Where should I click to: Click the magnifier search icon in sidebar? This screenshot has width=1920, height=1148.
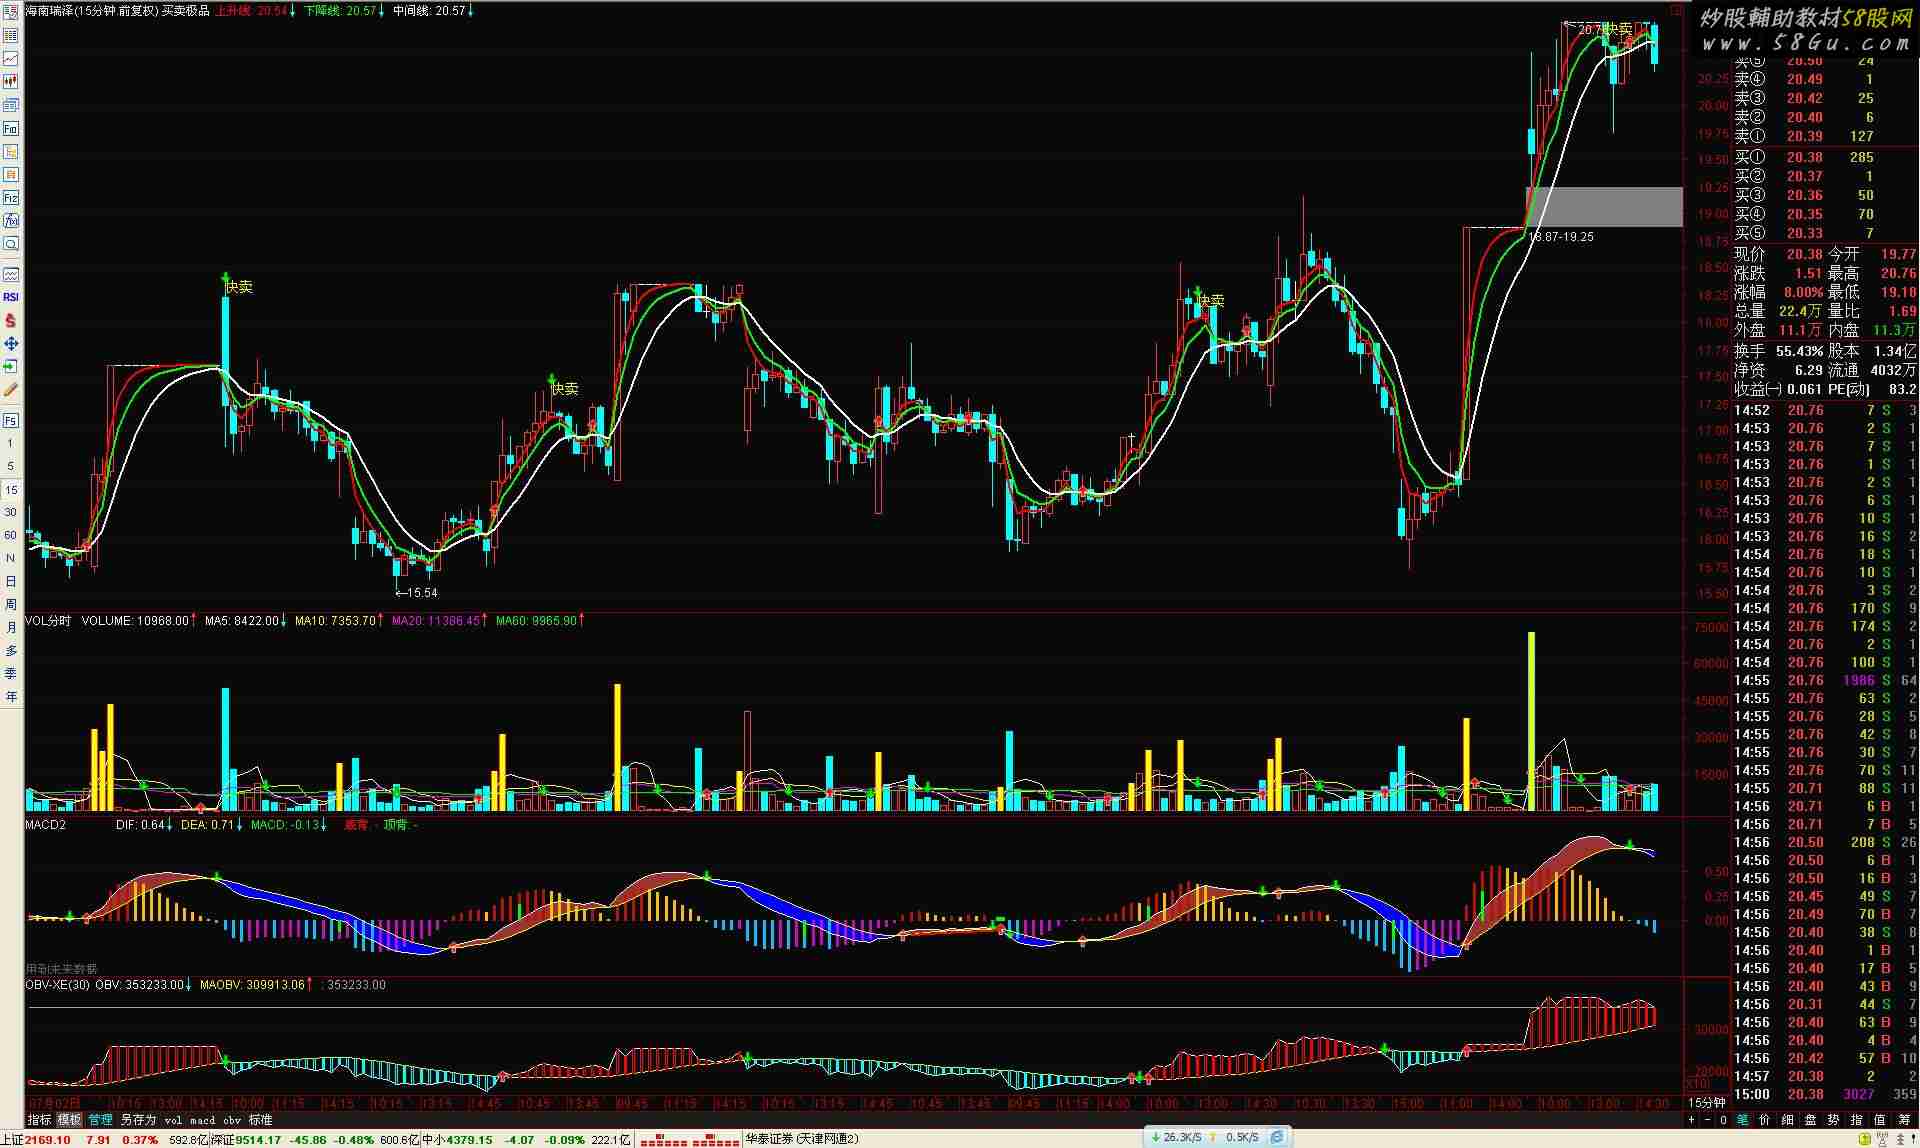[x=11, y=244]
